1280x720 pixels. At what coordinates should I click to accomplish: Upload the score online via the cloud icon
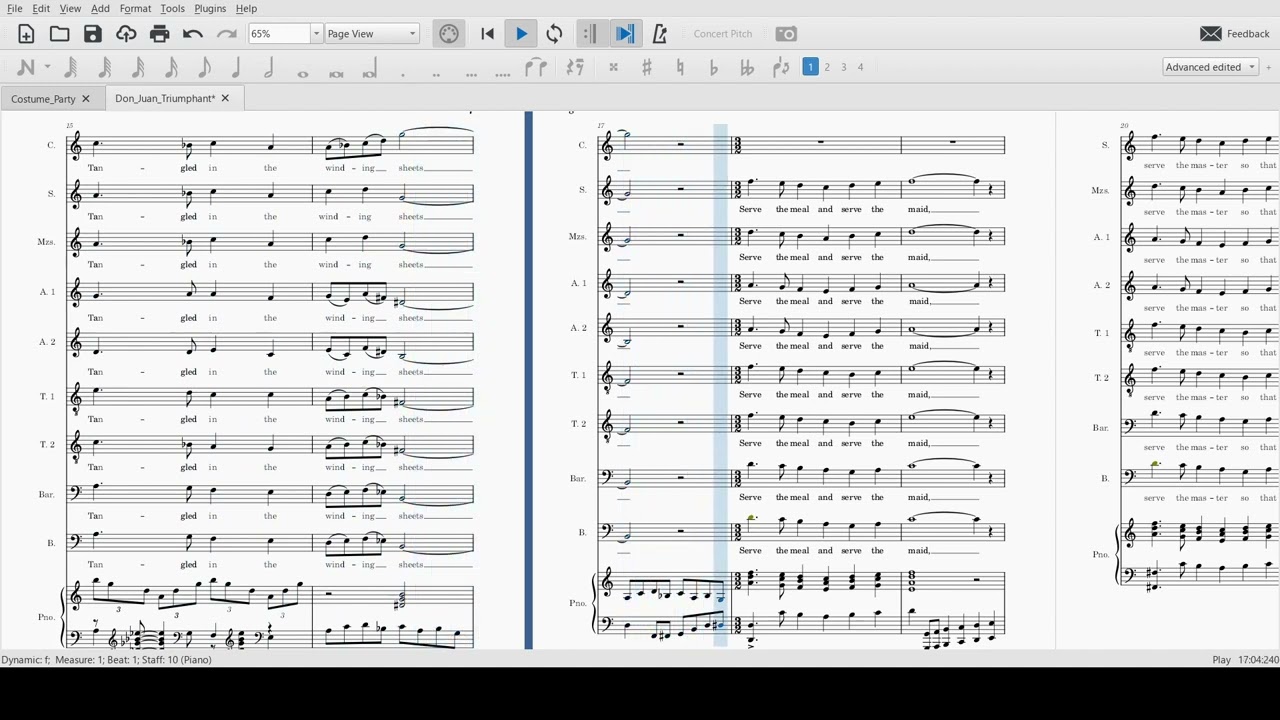tap(126, 34)
